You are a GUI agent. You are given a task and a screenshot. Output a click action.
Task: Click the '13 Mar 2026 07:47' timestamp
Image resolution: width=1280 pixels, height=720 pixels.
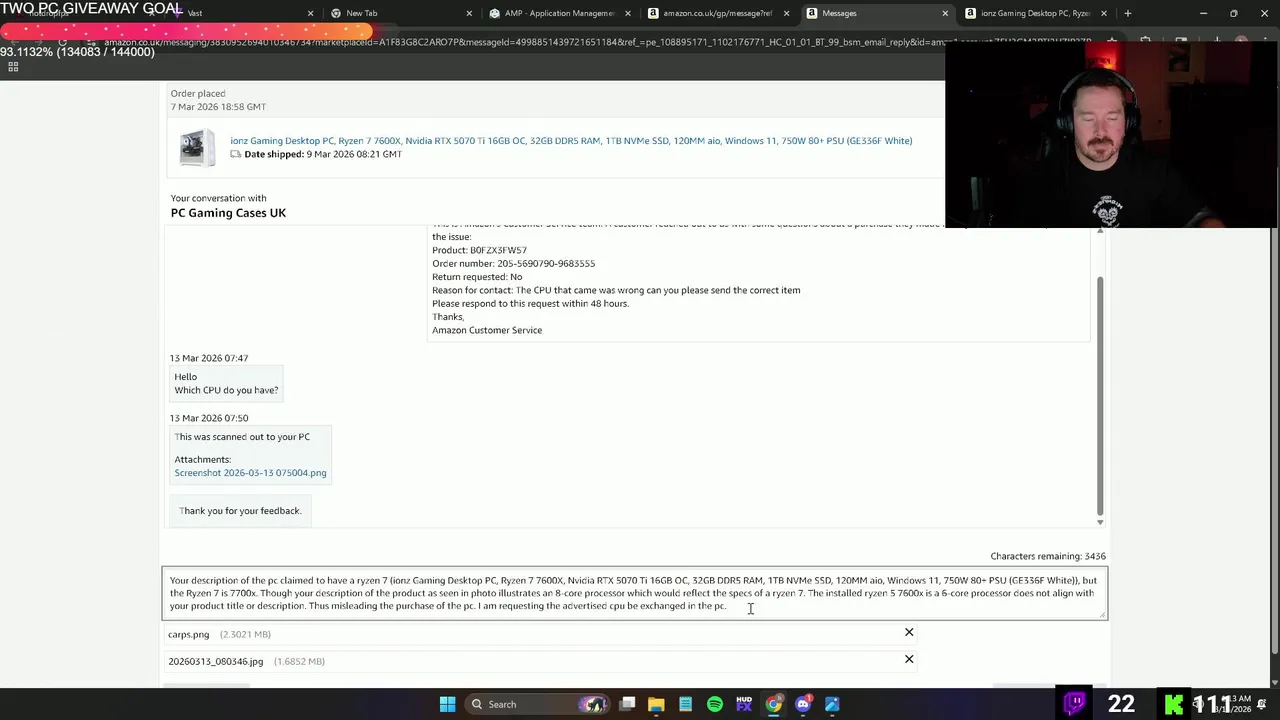[209, 358]
